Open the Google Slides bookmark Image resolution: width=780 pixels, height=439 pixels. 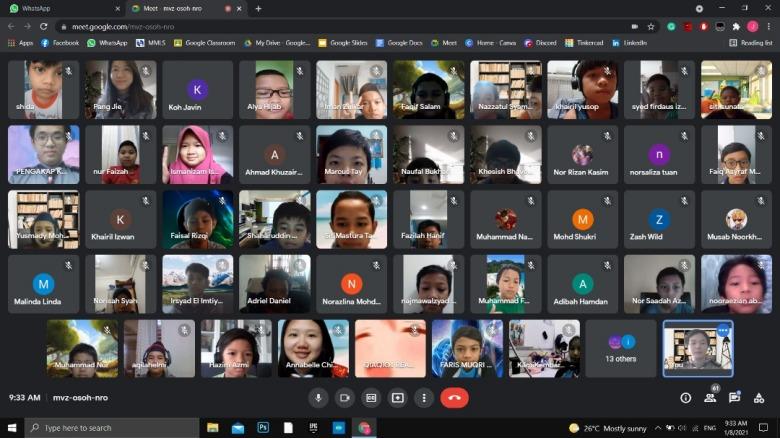344,43
